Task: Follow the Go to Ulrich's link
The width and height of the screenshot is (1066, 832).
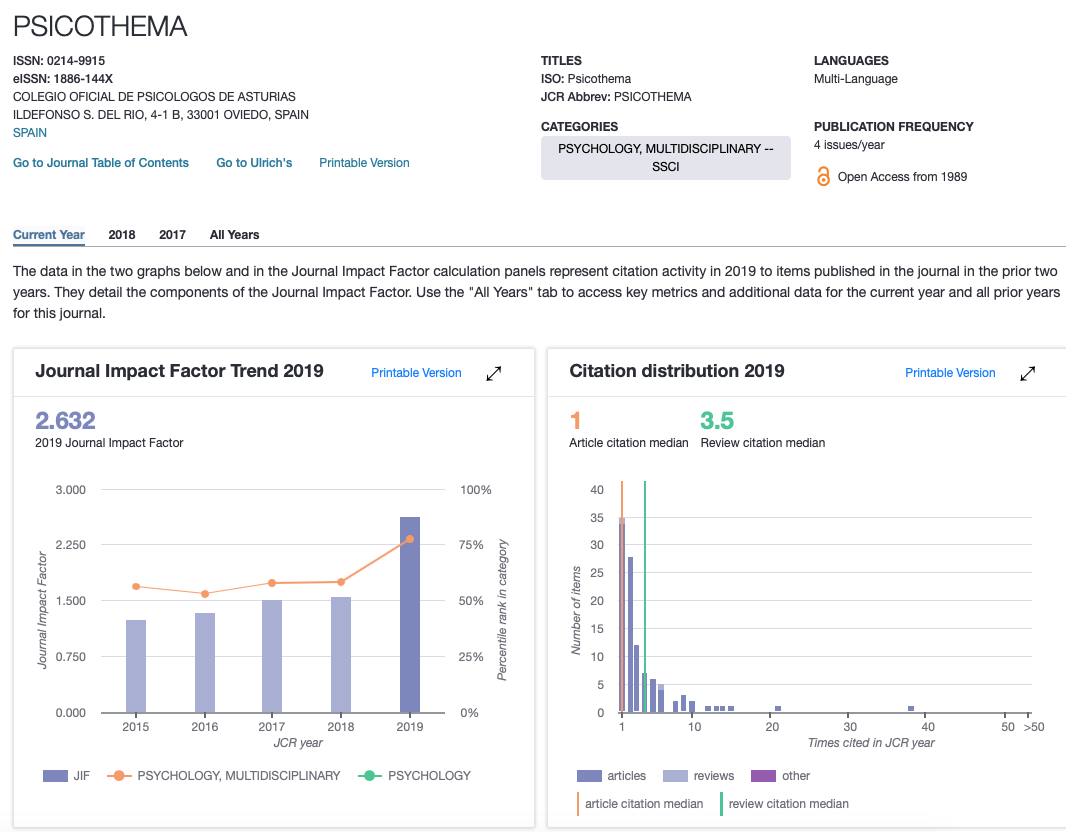Action: (254, 162)
